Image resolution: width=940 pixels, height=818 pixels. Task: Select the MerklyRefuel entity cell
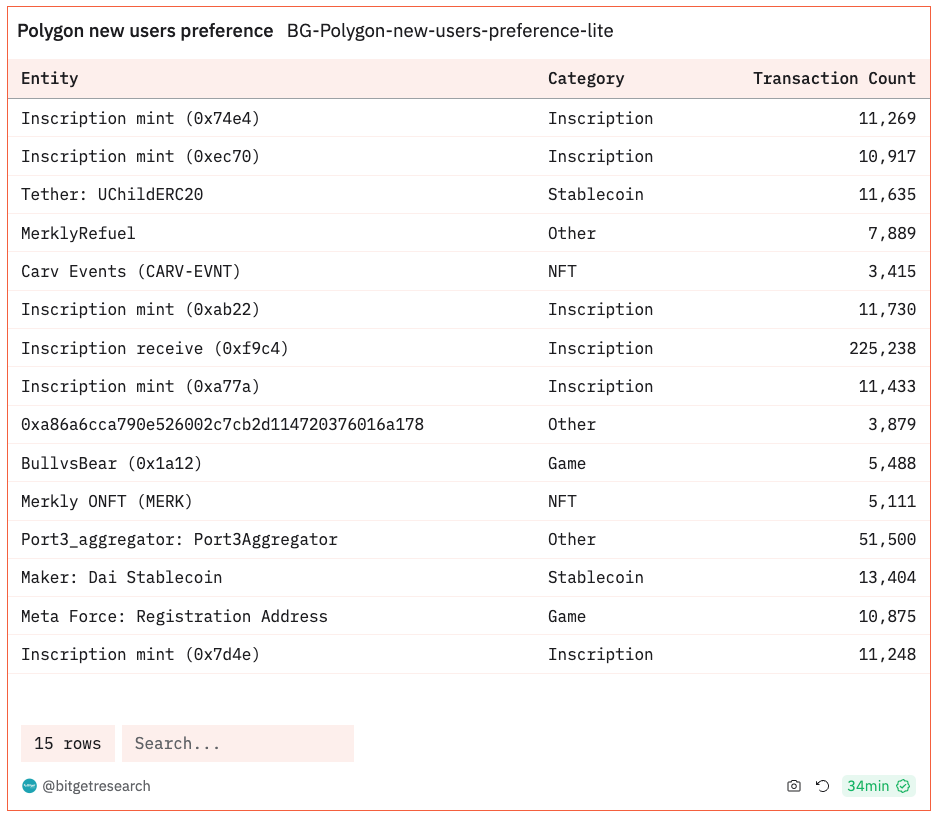[x=78, y=233]
